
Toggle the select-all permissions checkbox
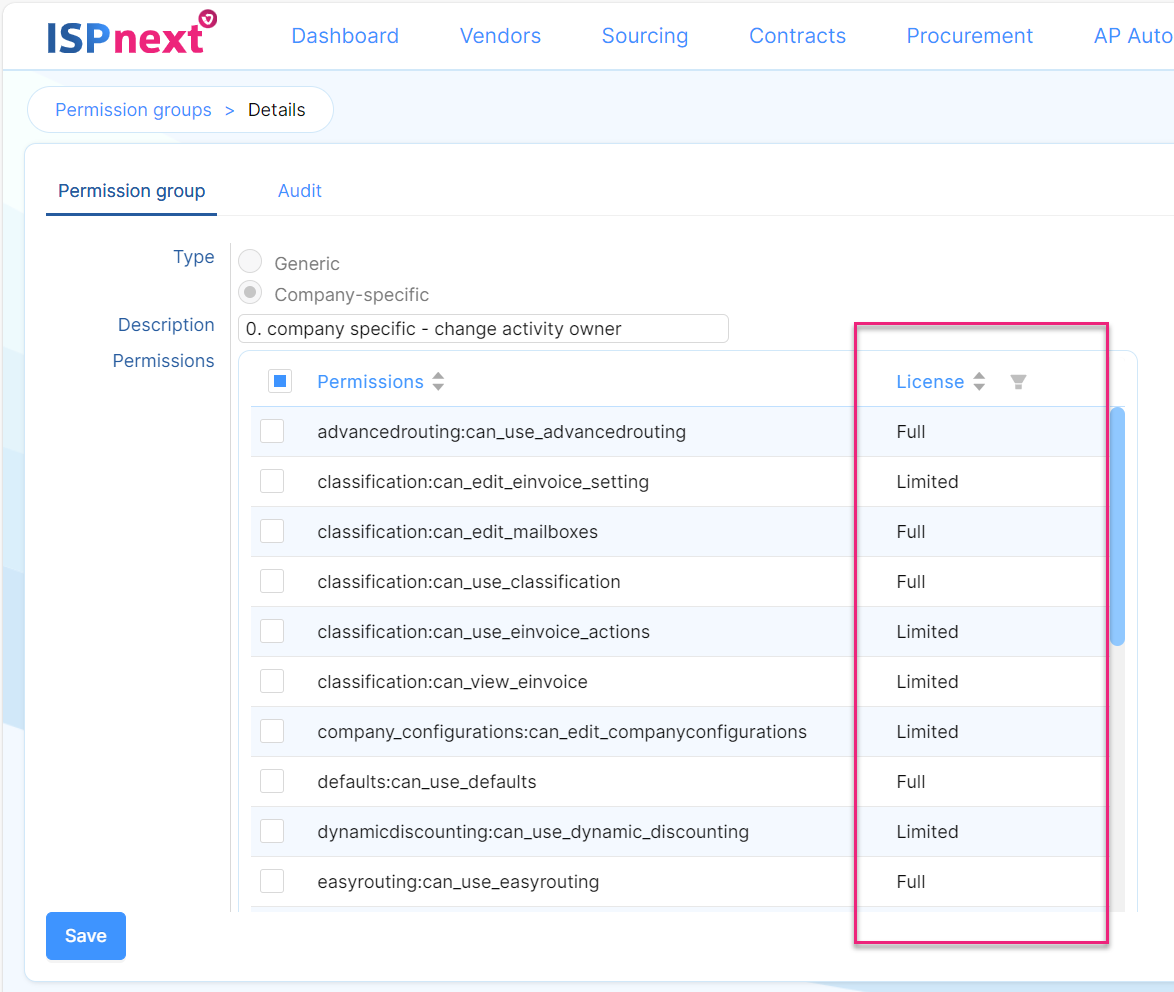(x=280, y=381)
